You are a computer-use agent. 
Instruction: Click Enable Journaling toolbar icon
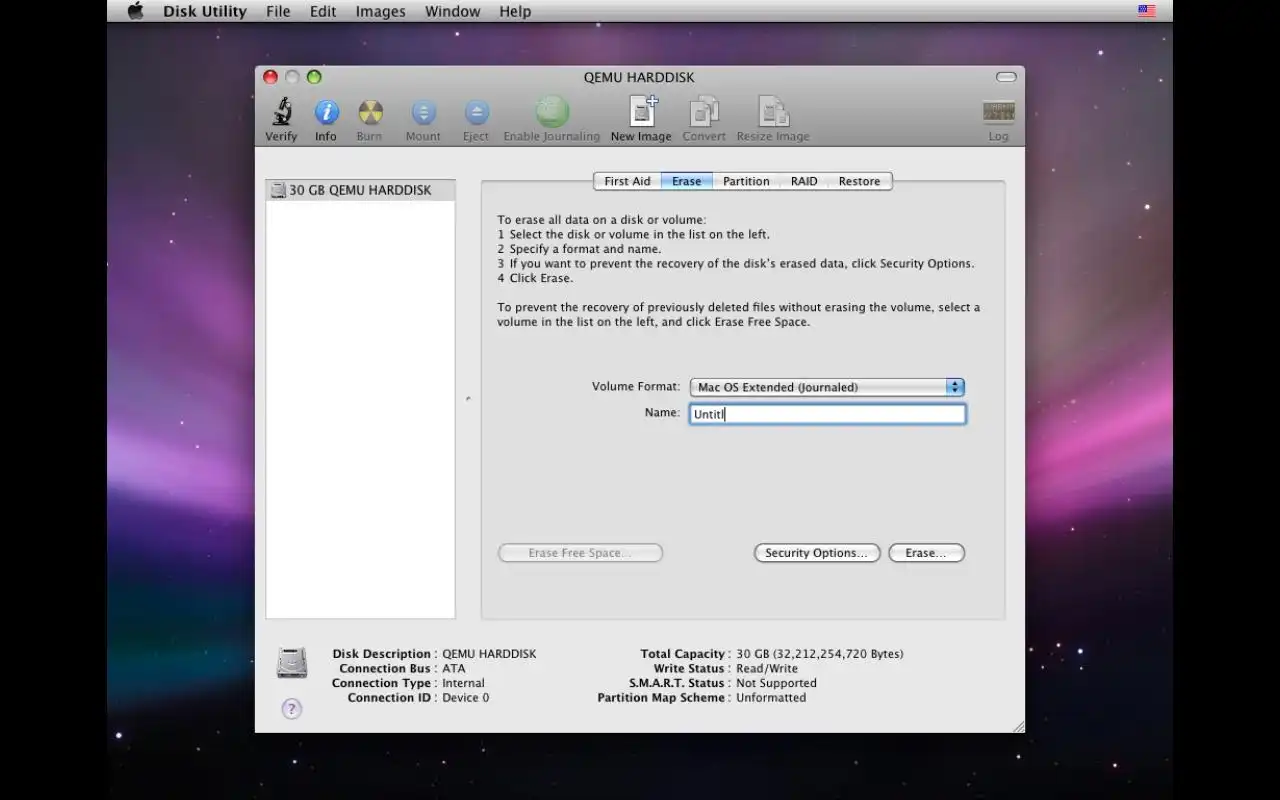pos(552,112)
